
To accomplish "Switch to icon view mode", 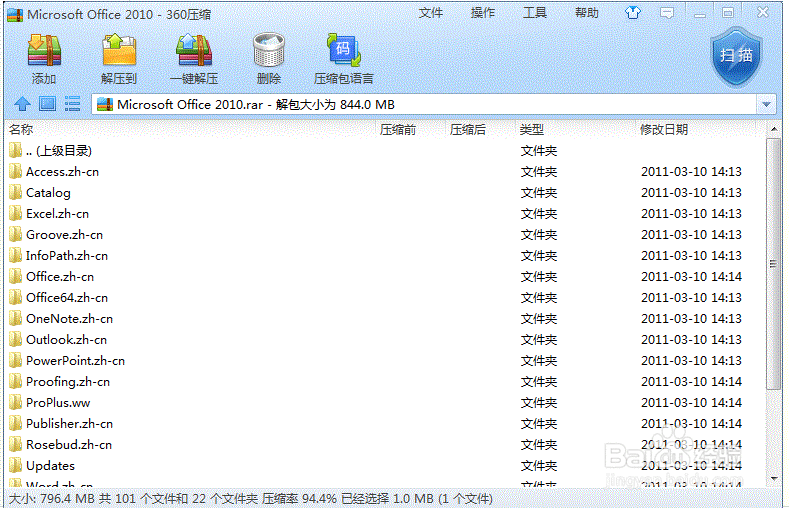I will tap(48, 104).
